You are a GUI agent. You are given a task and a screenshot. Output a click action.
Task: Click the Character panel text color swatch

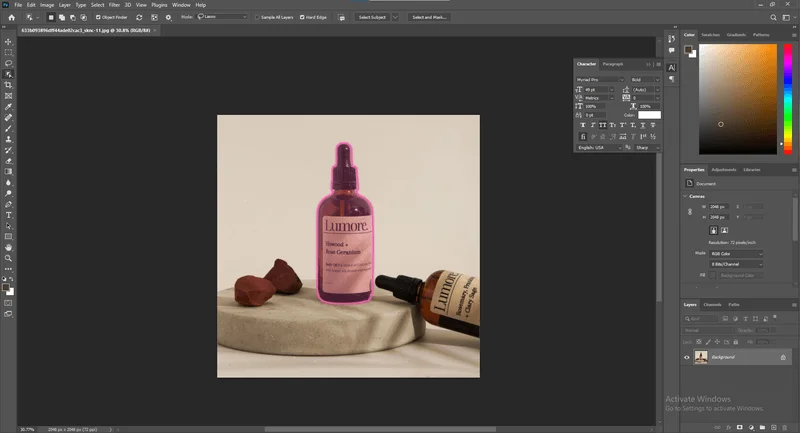[649, 115]
